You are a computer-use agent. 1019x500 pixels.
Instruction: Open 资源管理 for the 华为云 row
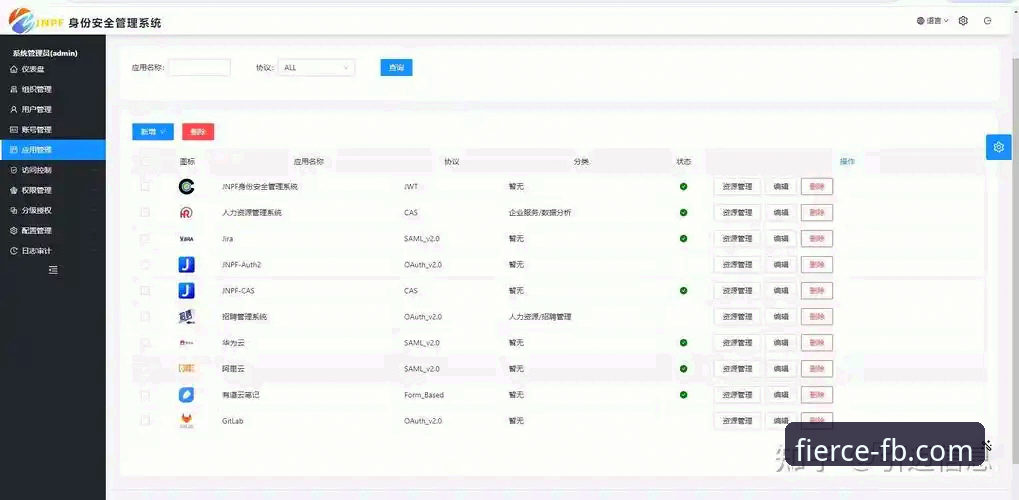click(x=737, y=343)
